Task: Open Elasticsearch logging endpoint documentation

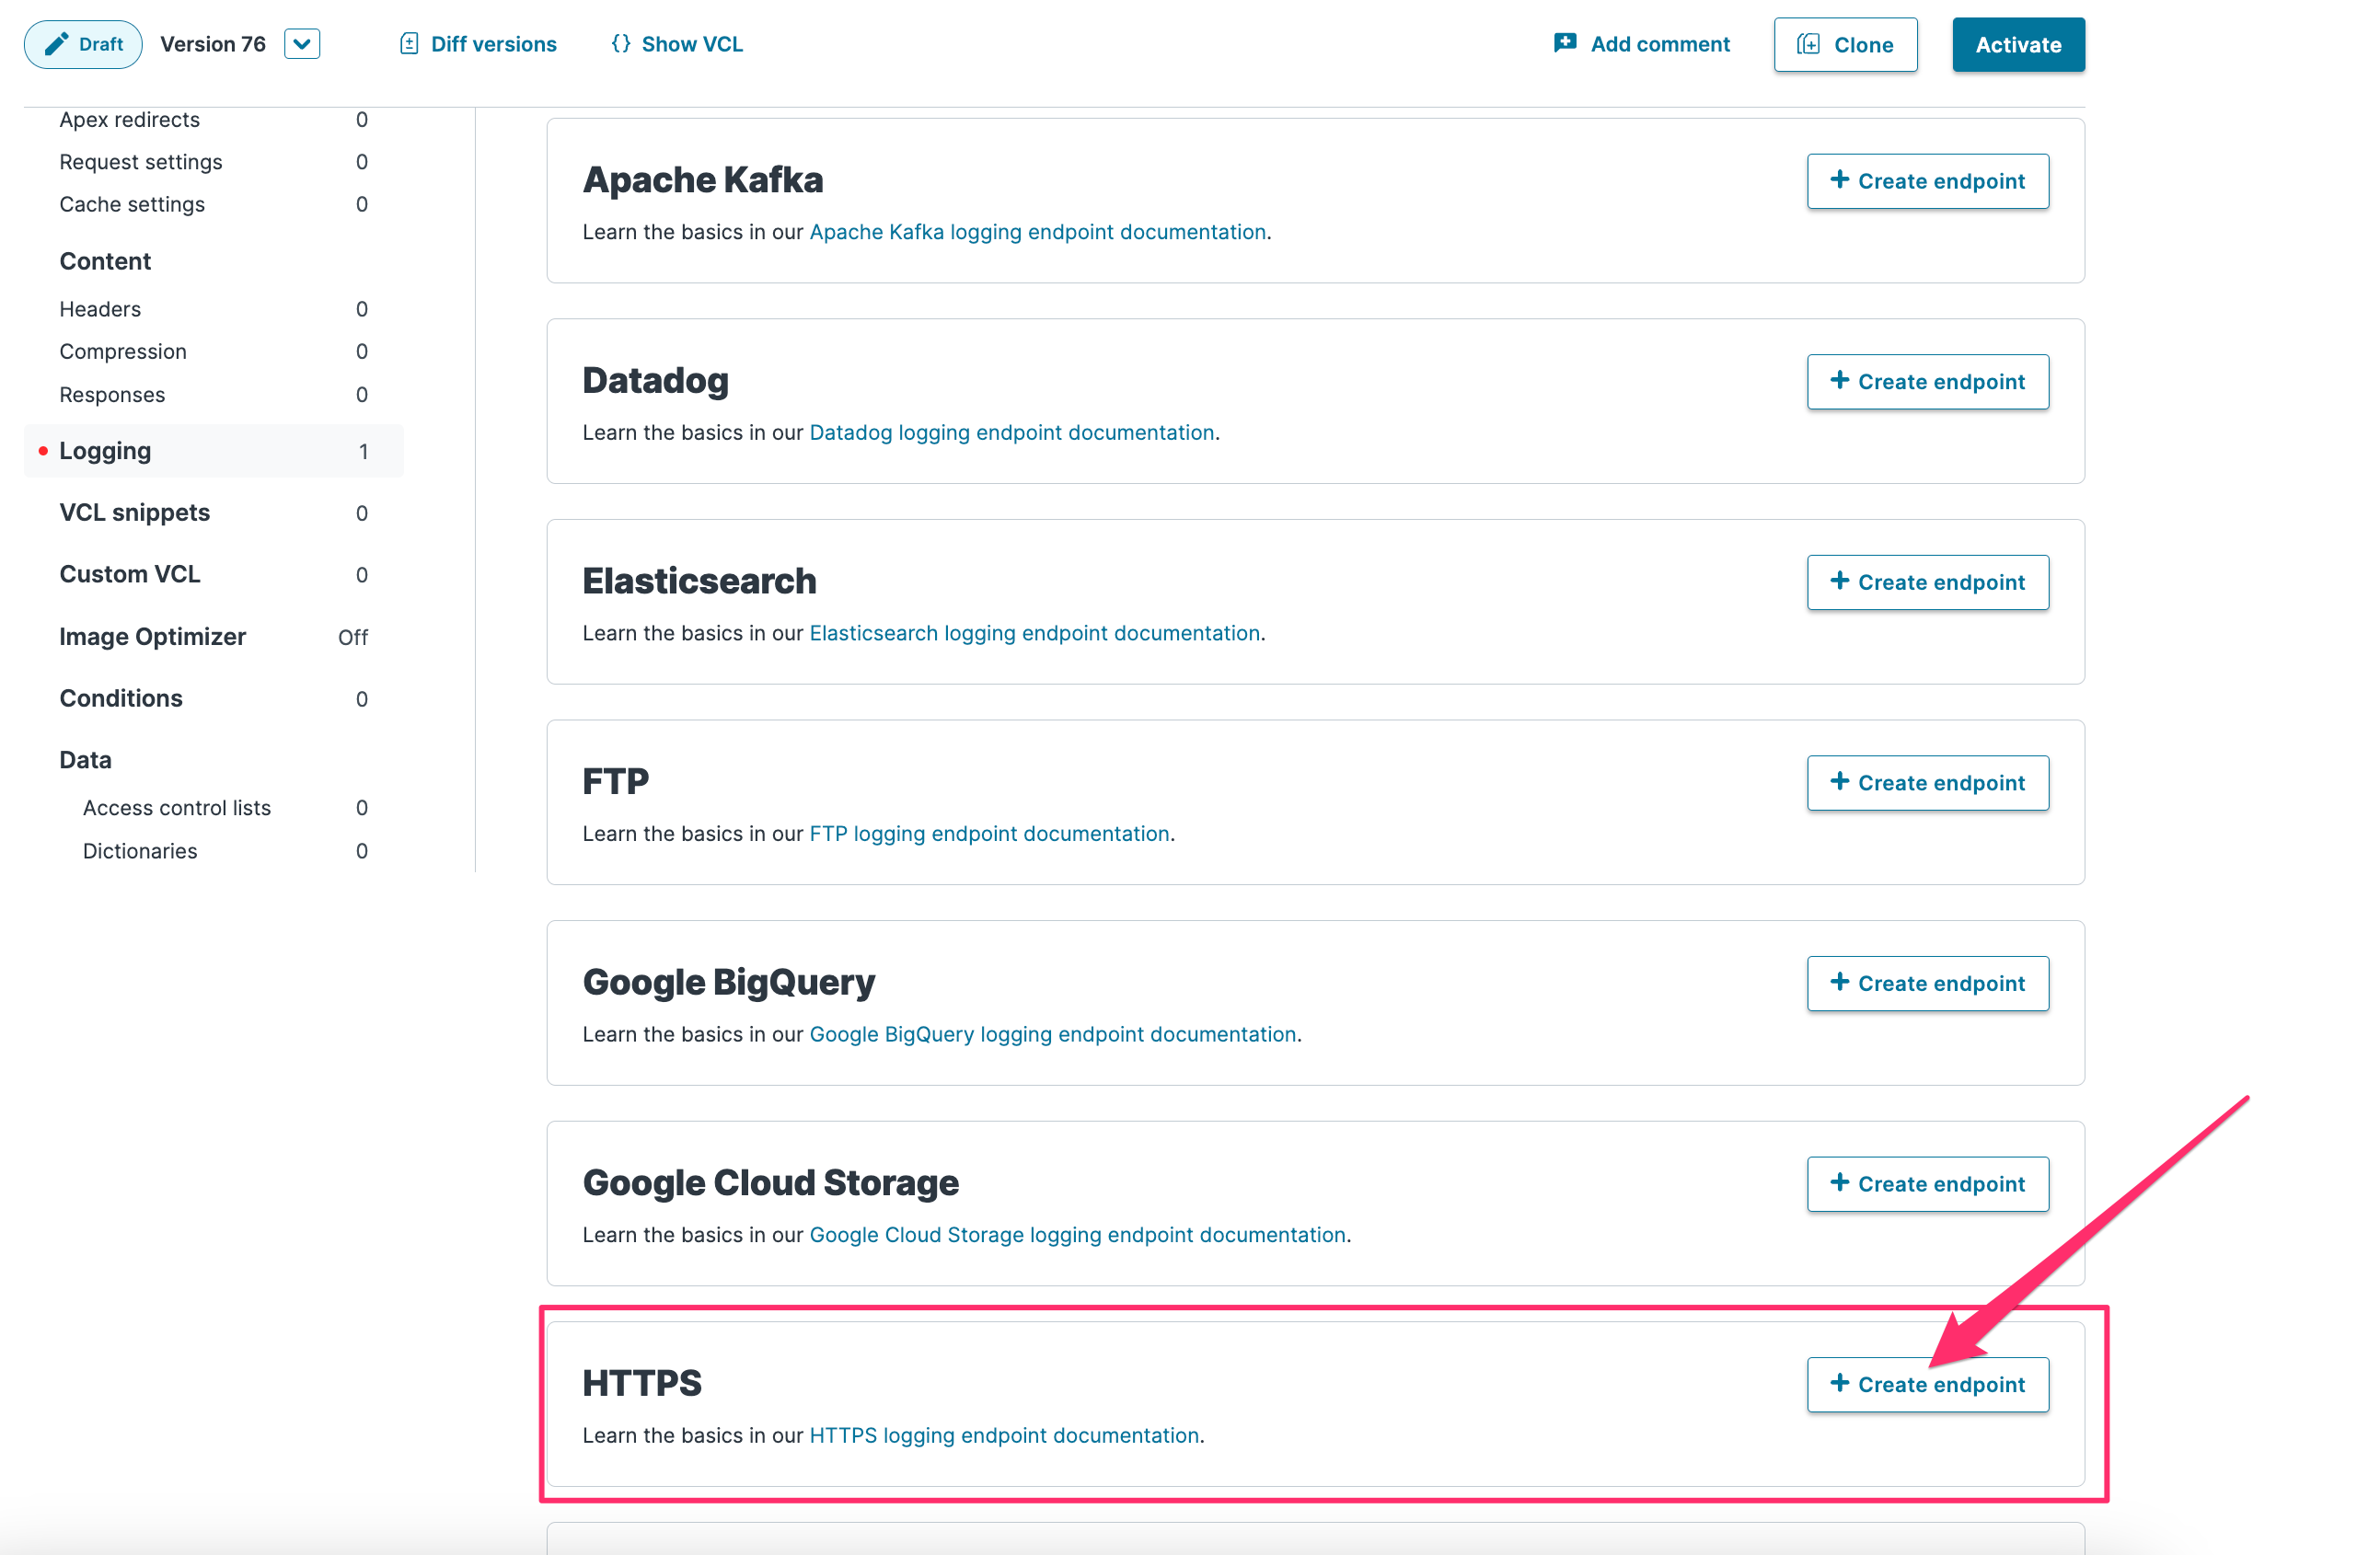Action: [1034, 633]
